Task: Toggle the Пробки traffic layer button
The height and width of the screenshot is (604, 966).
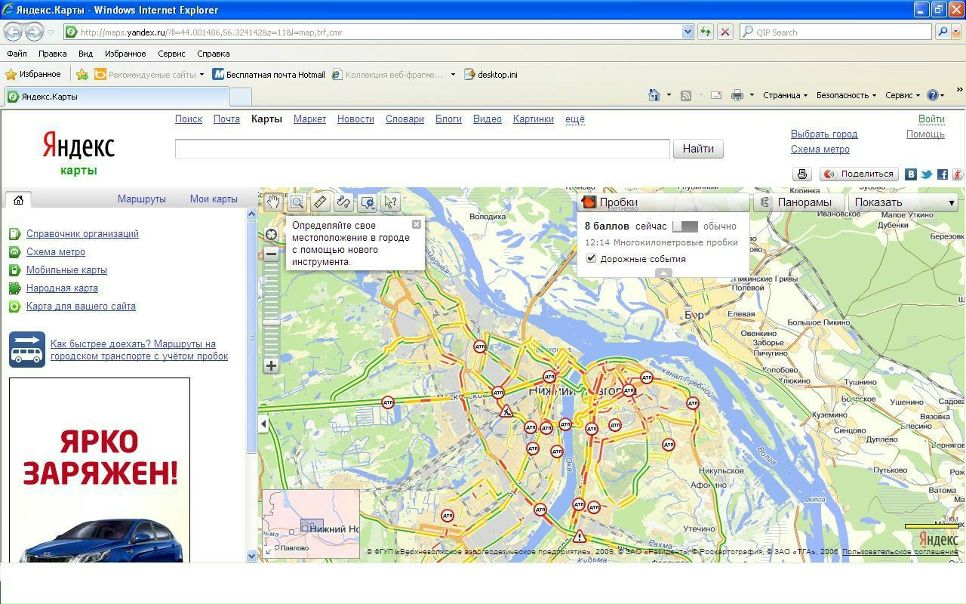Action: pyautogui.click(x=610, y=202)
